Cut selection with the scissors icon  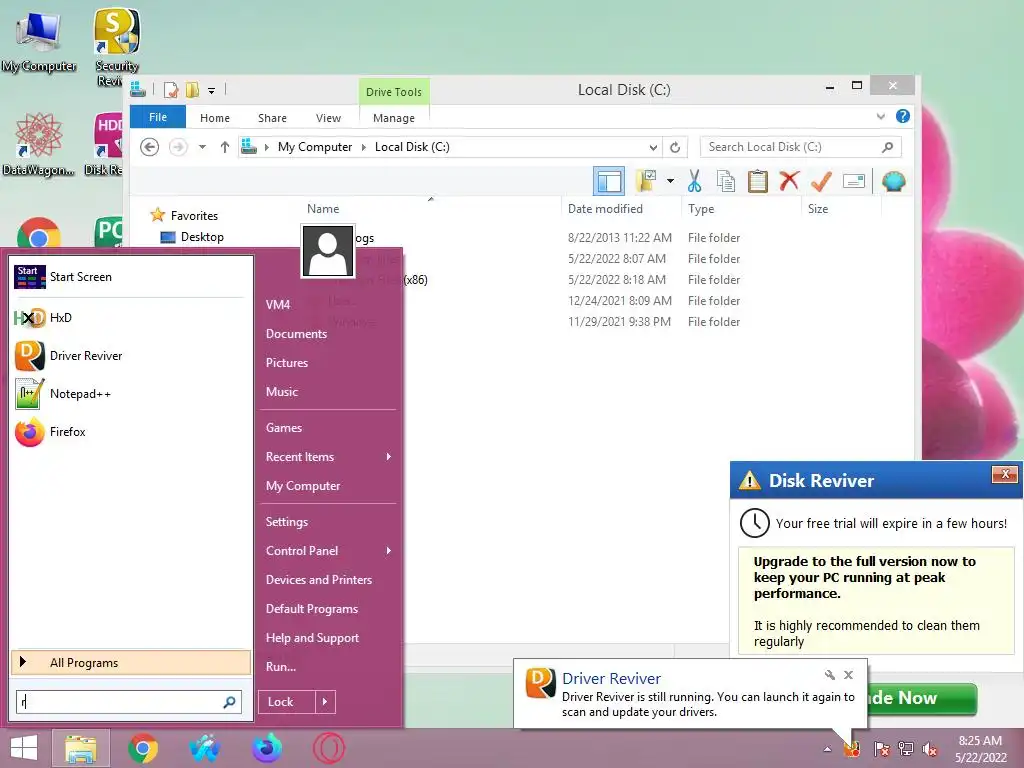tap(694, 181)
